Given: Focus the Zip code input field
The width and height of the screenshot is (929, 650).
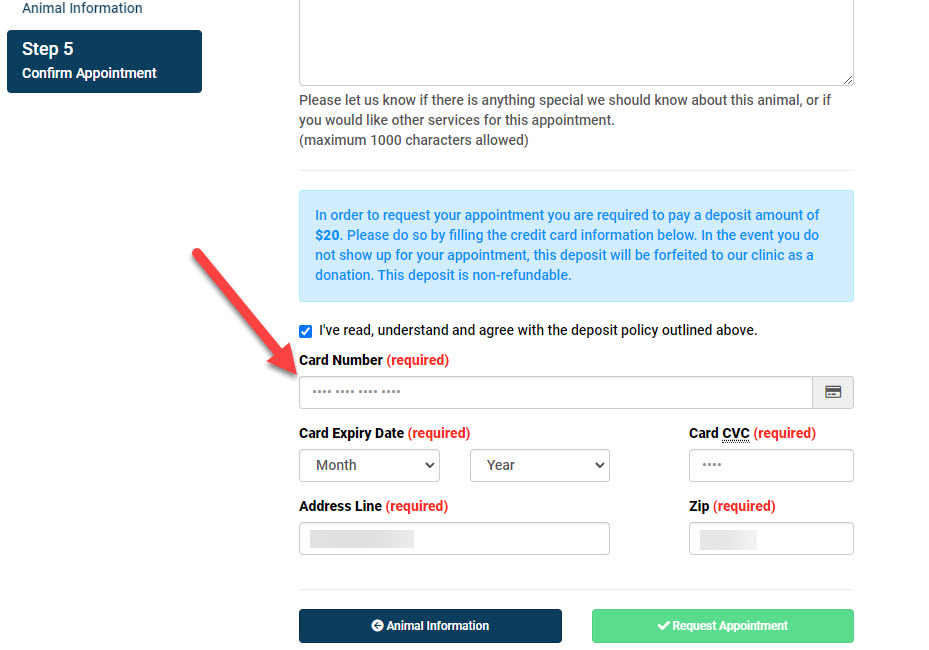Looking at the screenshot, I should tap(771, 539).
